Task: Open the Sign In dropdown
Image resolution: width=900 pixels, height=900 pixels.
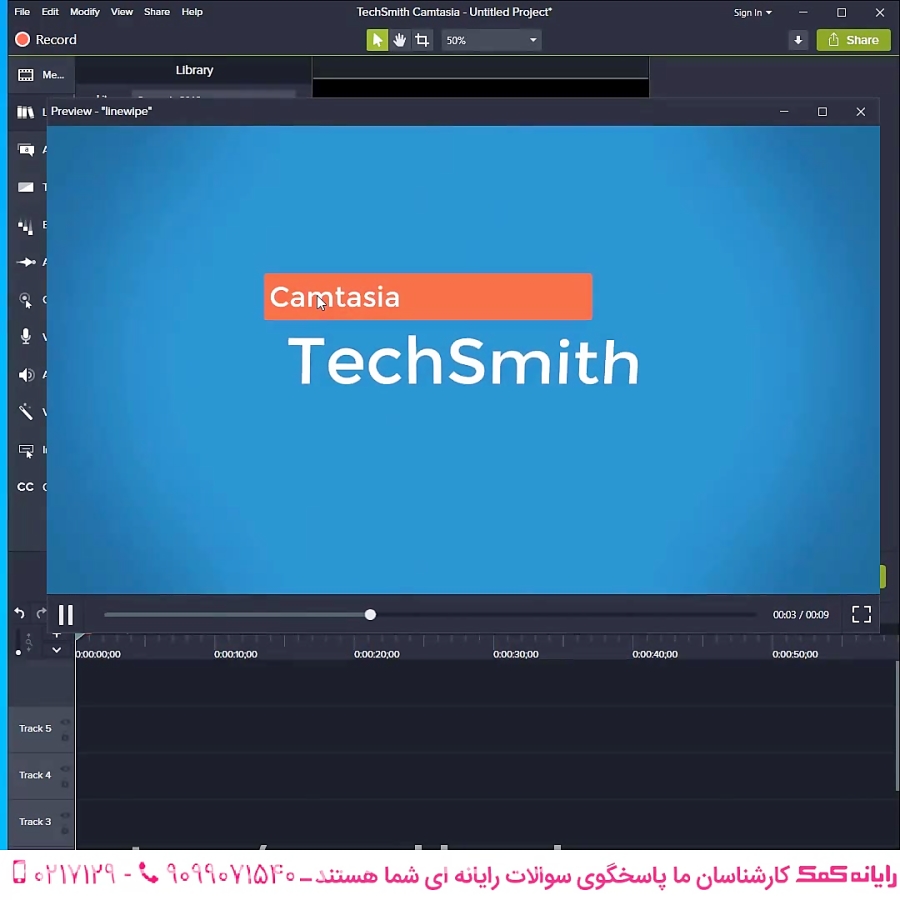Action: tap(750, 12)
